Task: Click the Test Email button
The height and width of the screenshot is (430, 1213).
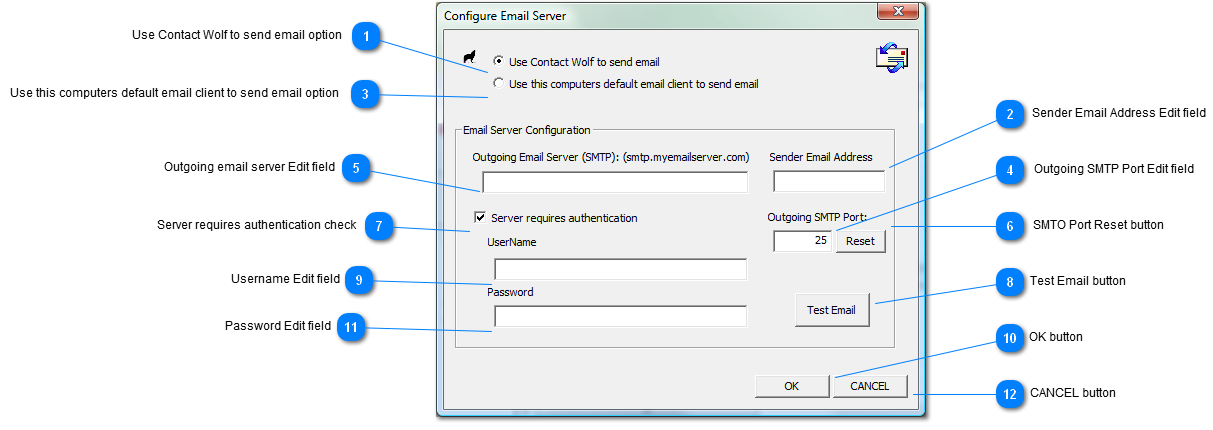Action: [x=832, y=310]
